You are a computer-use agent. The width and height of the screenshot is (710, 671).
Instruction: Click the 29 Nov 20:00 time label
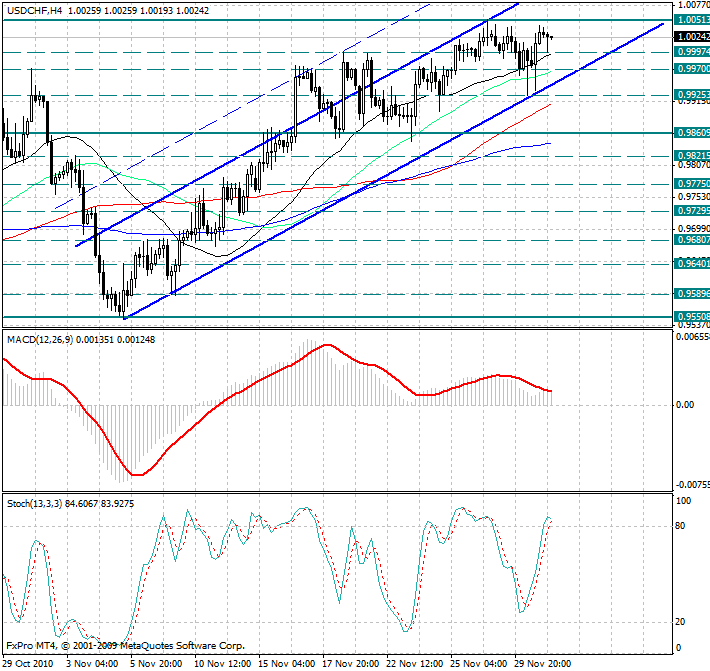[x=543, y=664]
